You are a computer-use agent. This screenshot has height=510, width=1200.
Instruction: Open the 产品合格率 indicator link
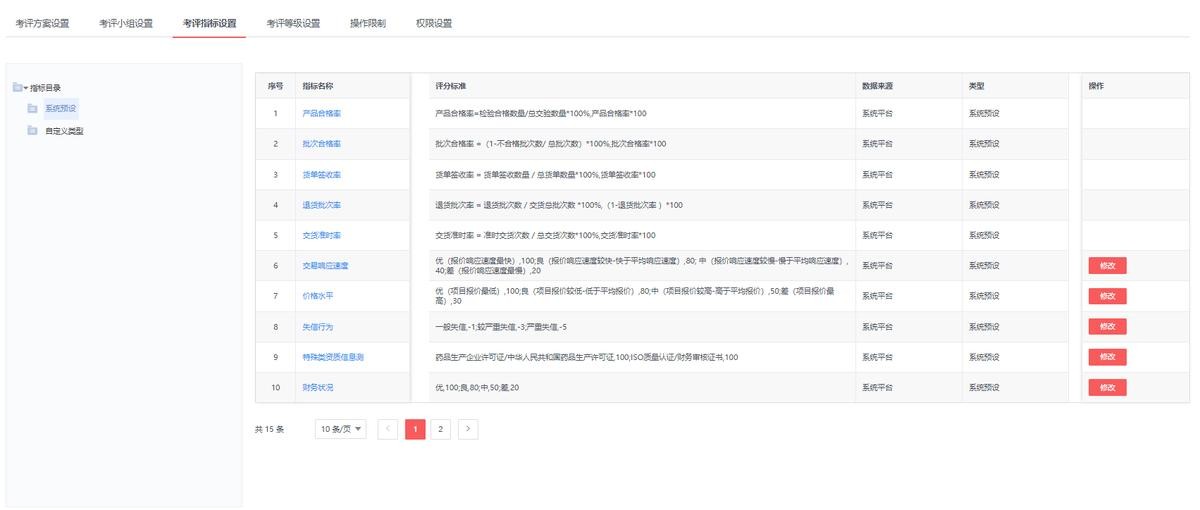[x=321, y=114]
